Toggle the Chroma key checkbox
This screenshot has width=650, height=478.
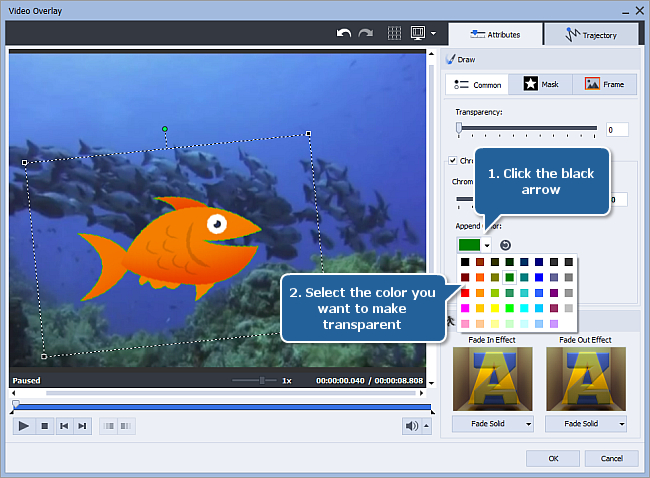(x=453, y=160)
